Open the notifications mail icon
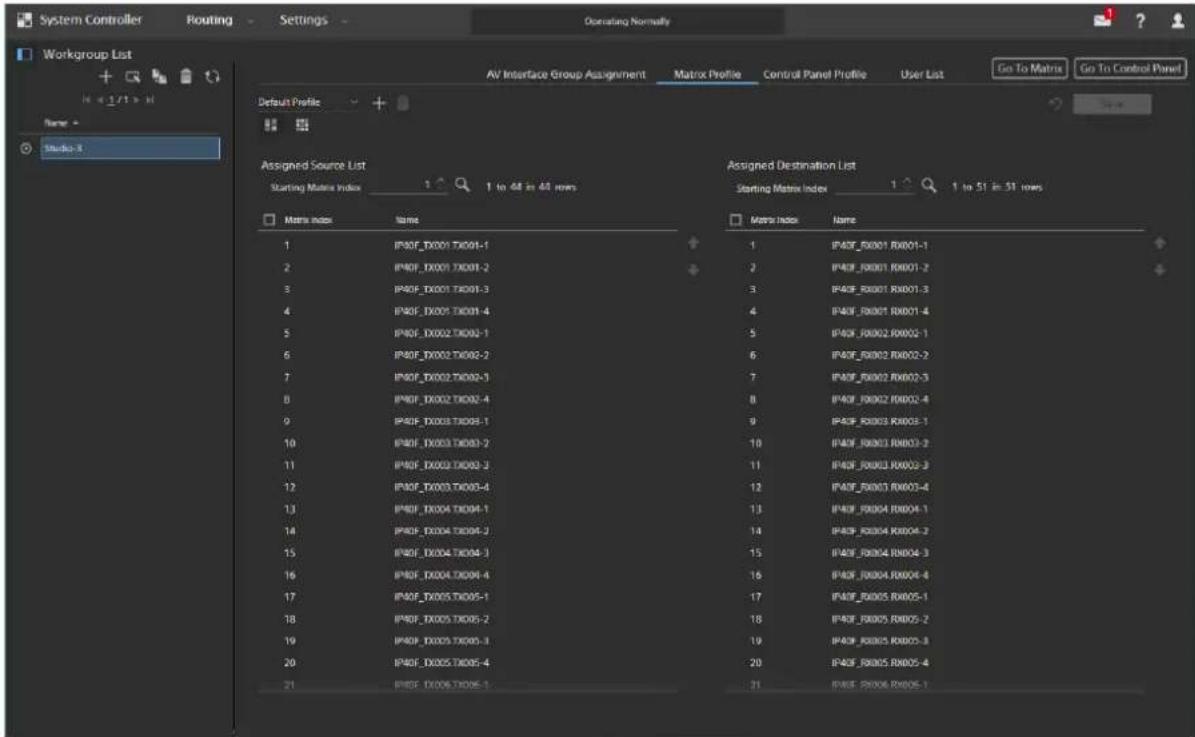This screenshot has height=737, width=1195. [x=1104, y=19]
